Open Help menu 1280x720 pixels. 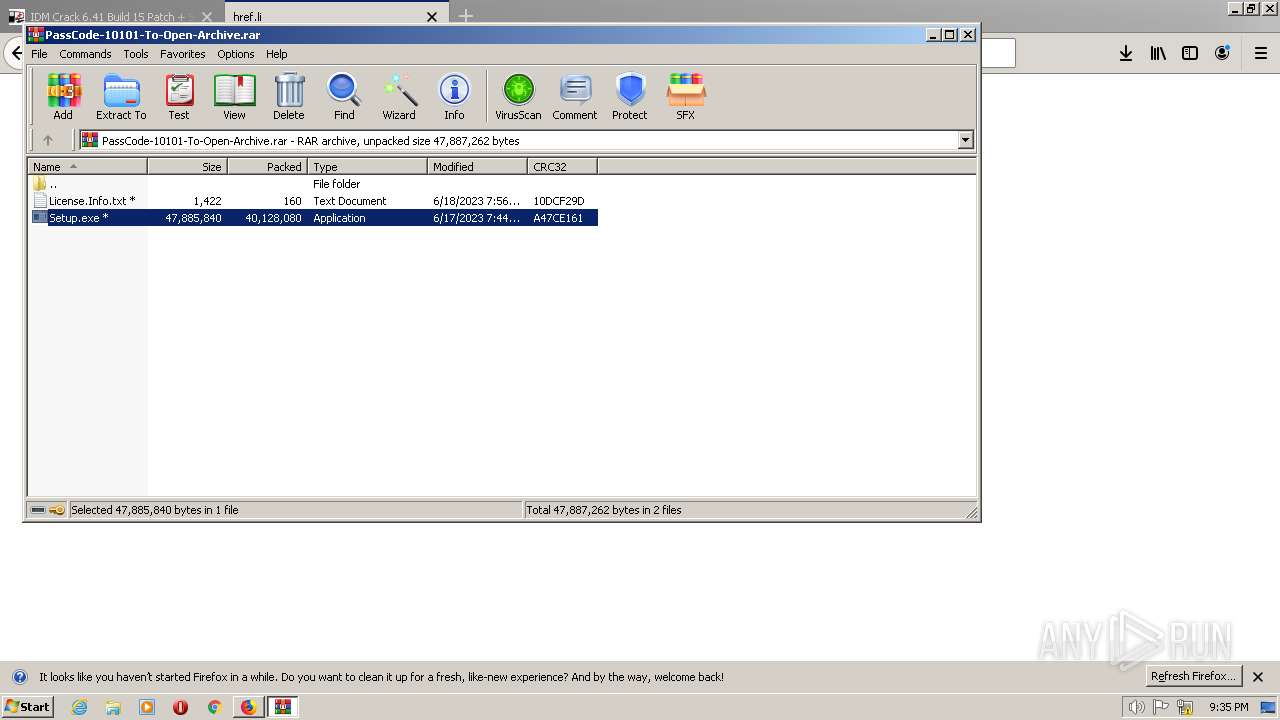[x=277, y=54]
